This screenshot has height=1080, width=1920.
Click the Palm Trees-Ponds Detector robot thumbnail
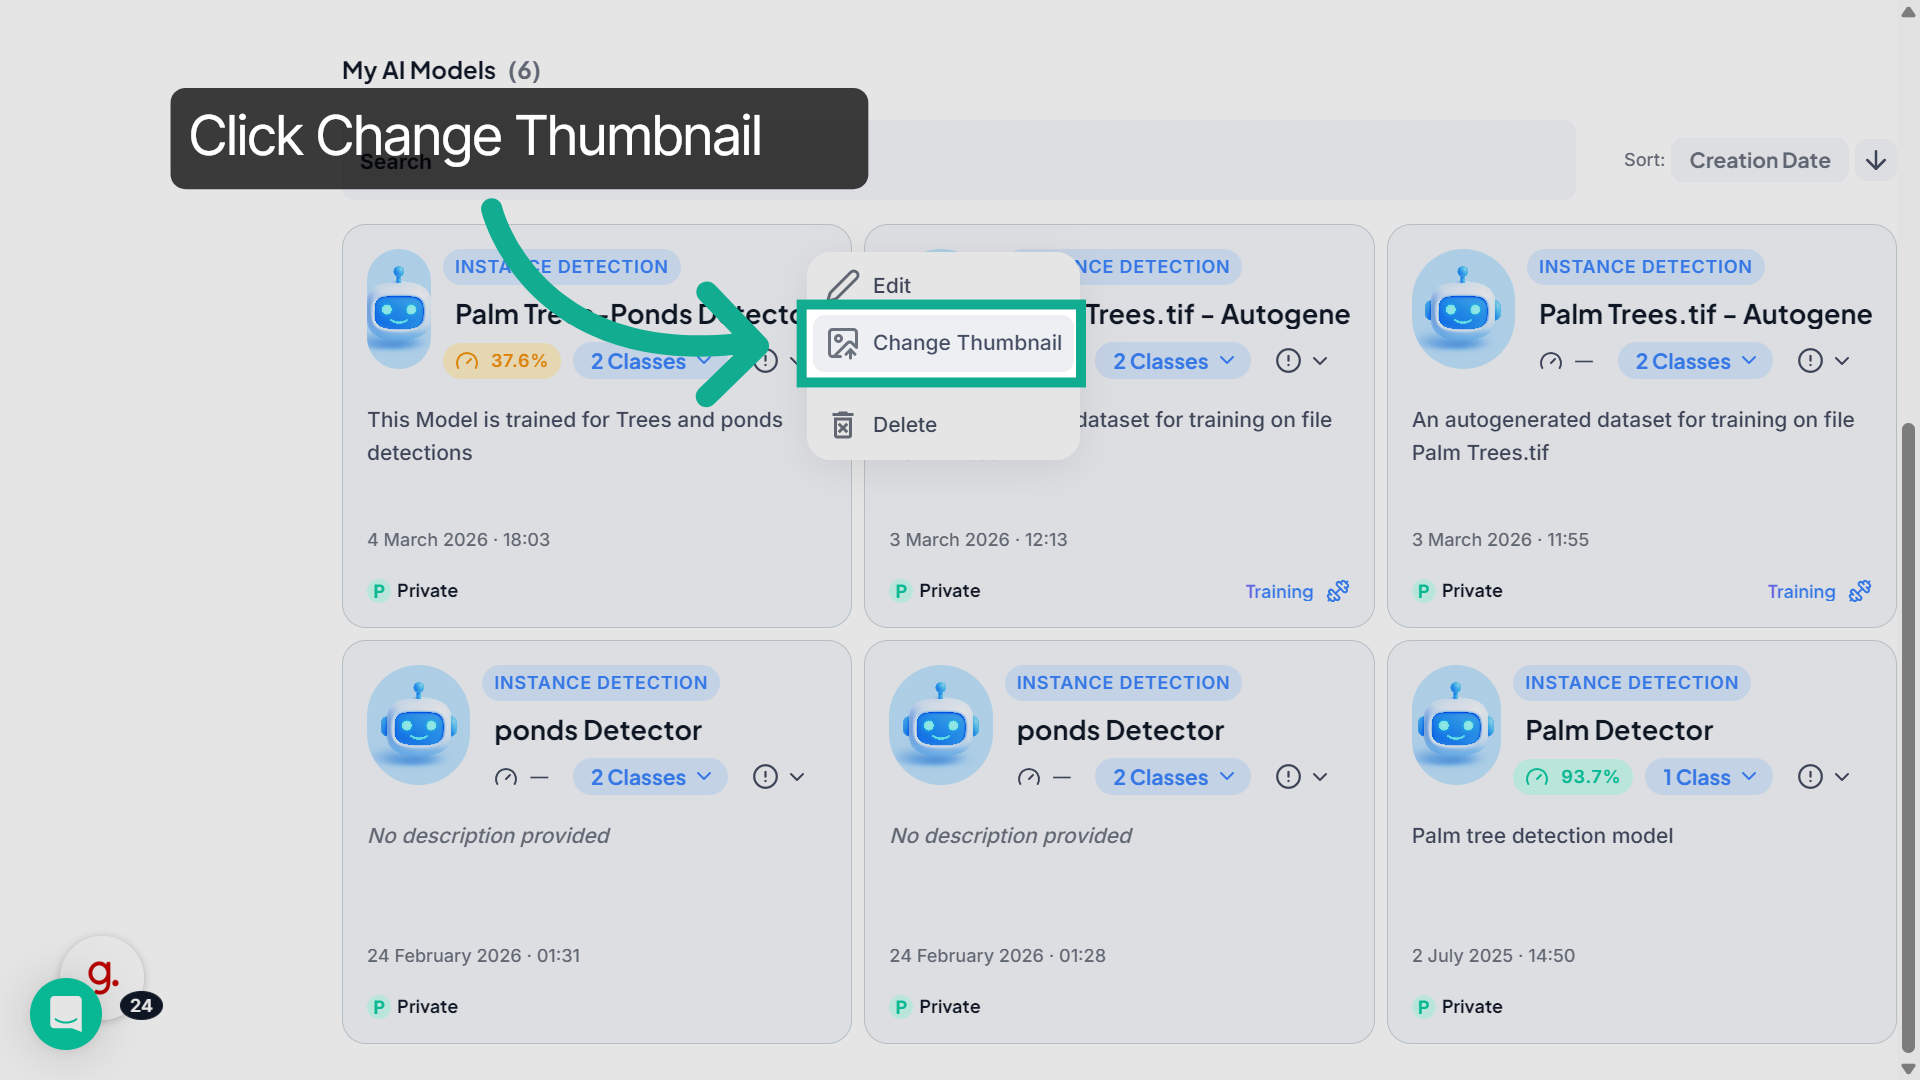(399, 309)
